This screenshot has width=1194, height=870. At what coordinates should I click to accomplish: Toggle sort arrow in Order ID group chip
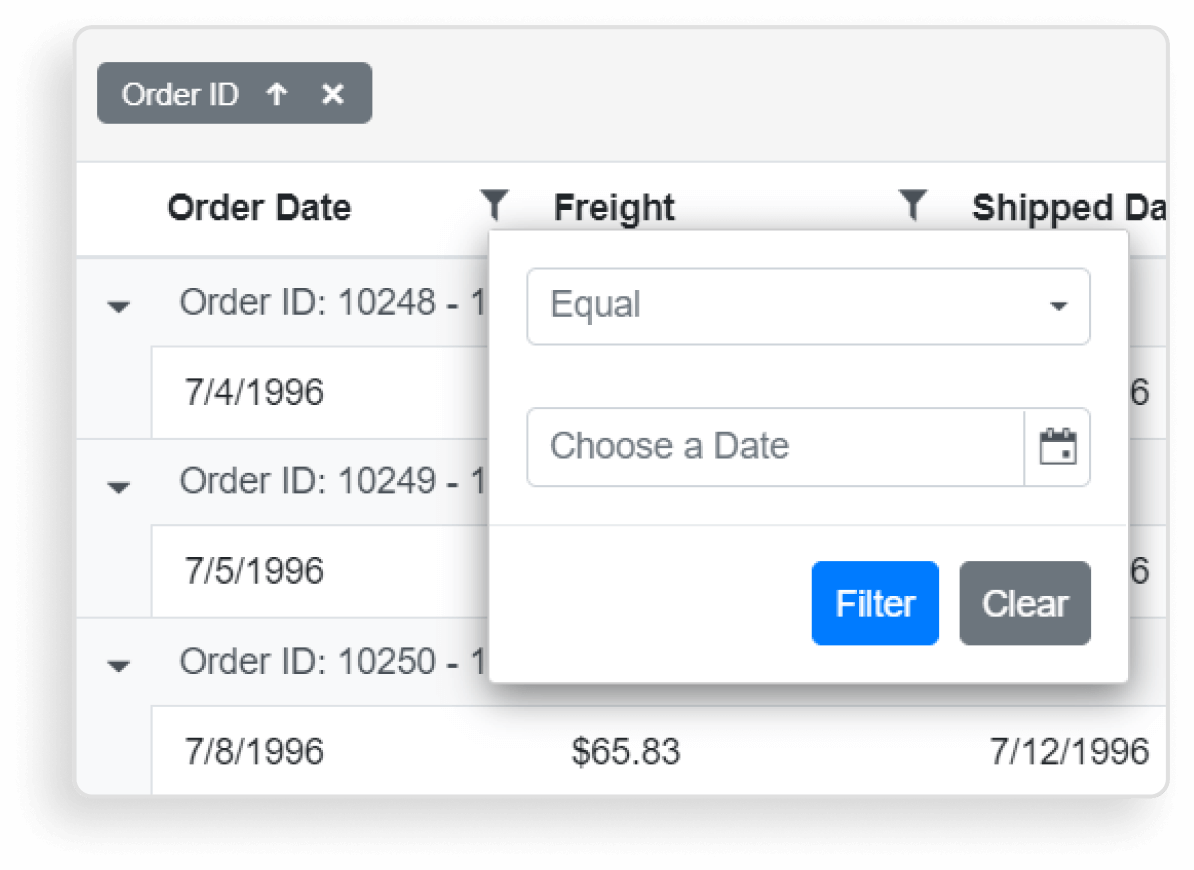(277, 94)
